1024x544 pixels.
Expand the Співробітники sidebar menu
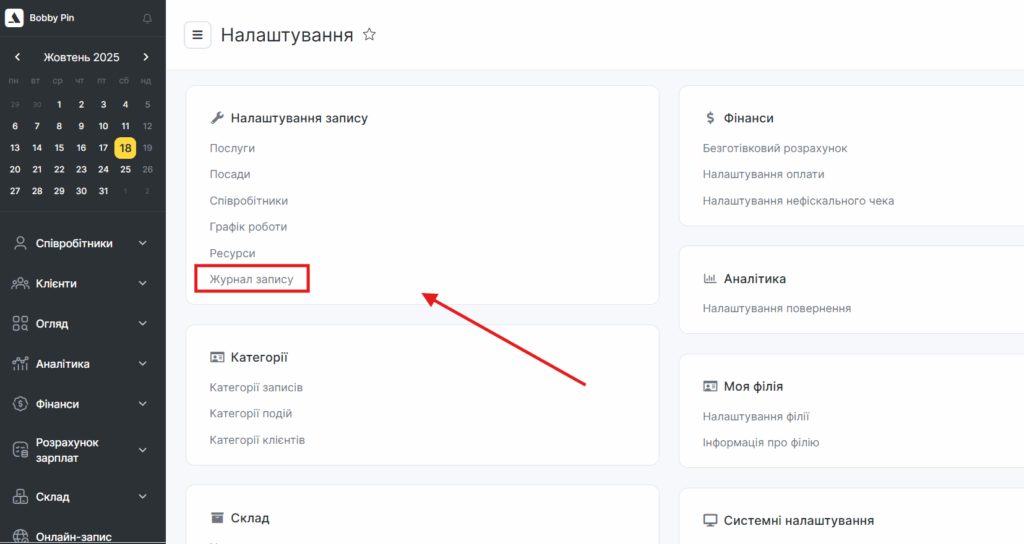[x=142, y=243]
